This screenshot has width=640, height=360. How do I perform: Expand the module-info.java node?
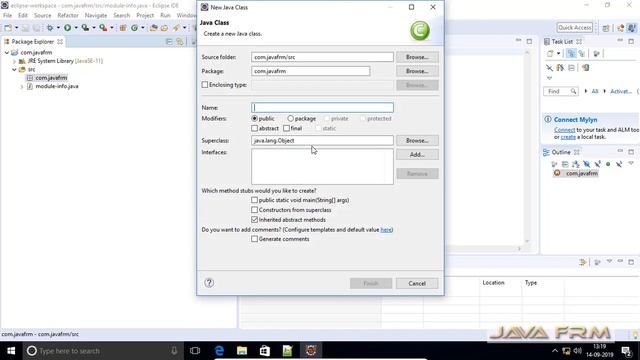[x=22, y=87]
